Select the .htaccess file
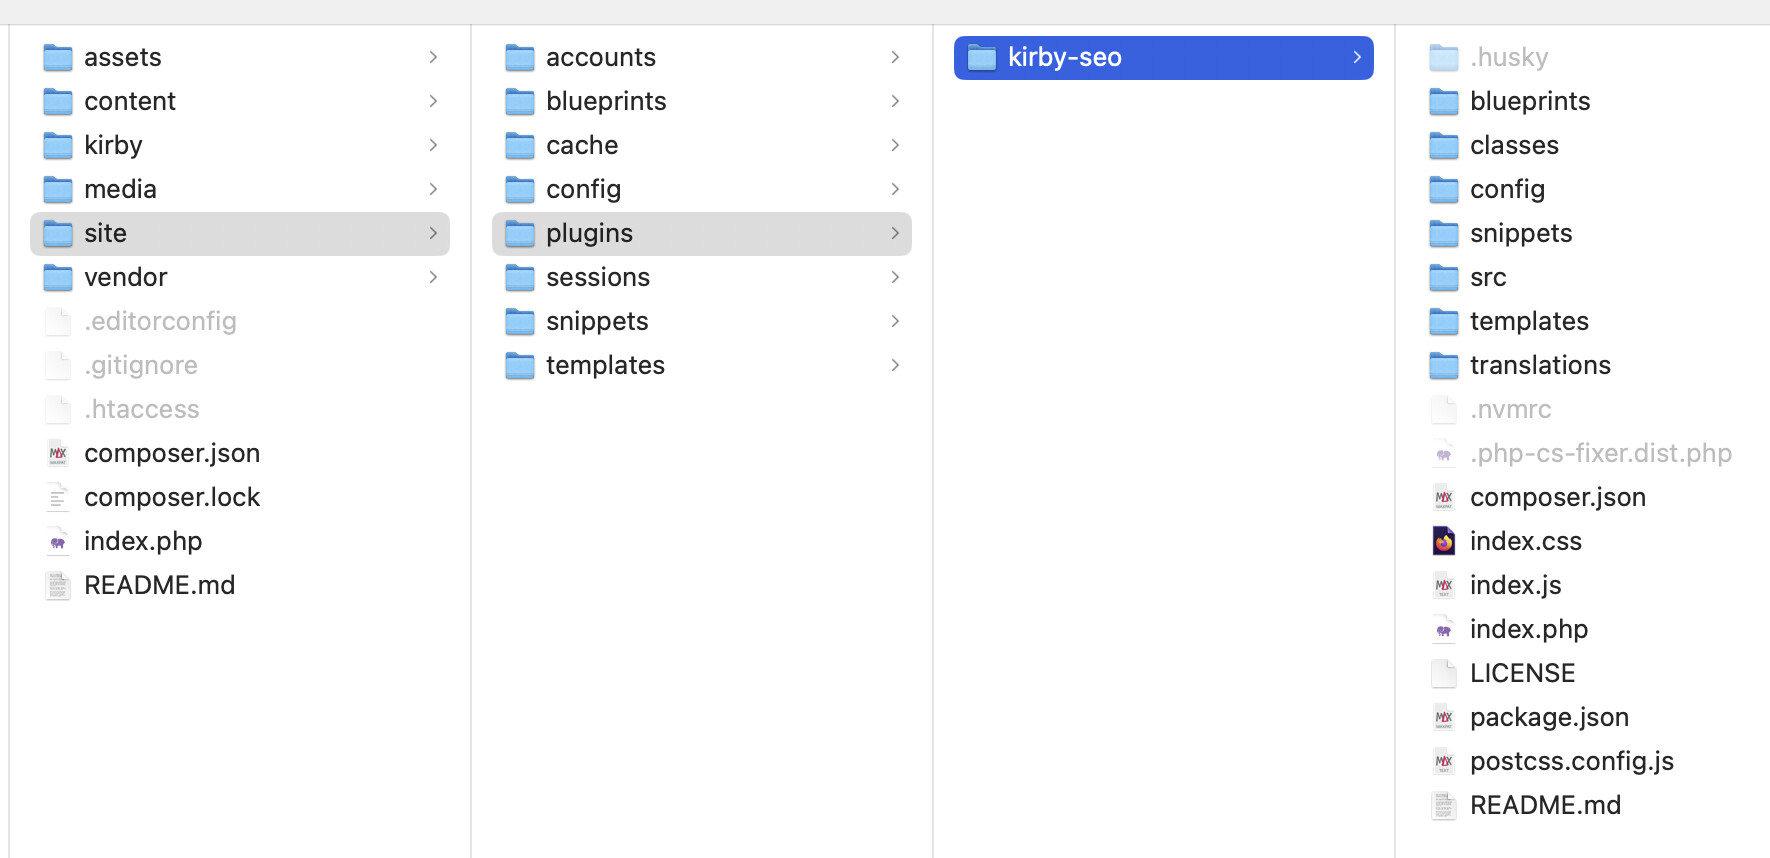The height and width of the screenshot is (858, 1770). click(142, 409)
